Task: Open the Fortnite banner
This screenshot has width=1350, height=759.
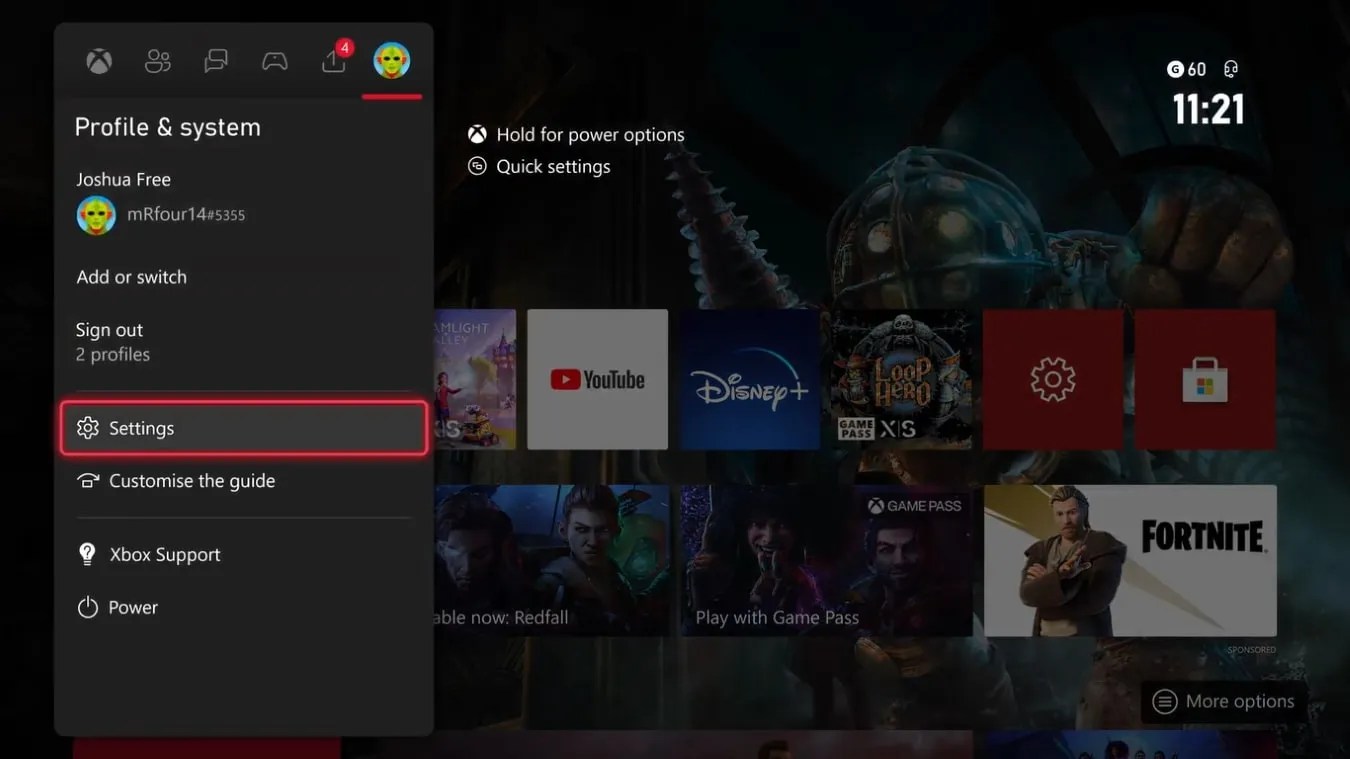Action: 1130,560
